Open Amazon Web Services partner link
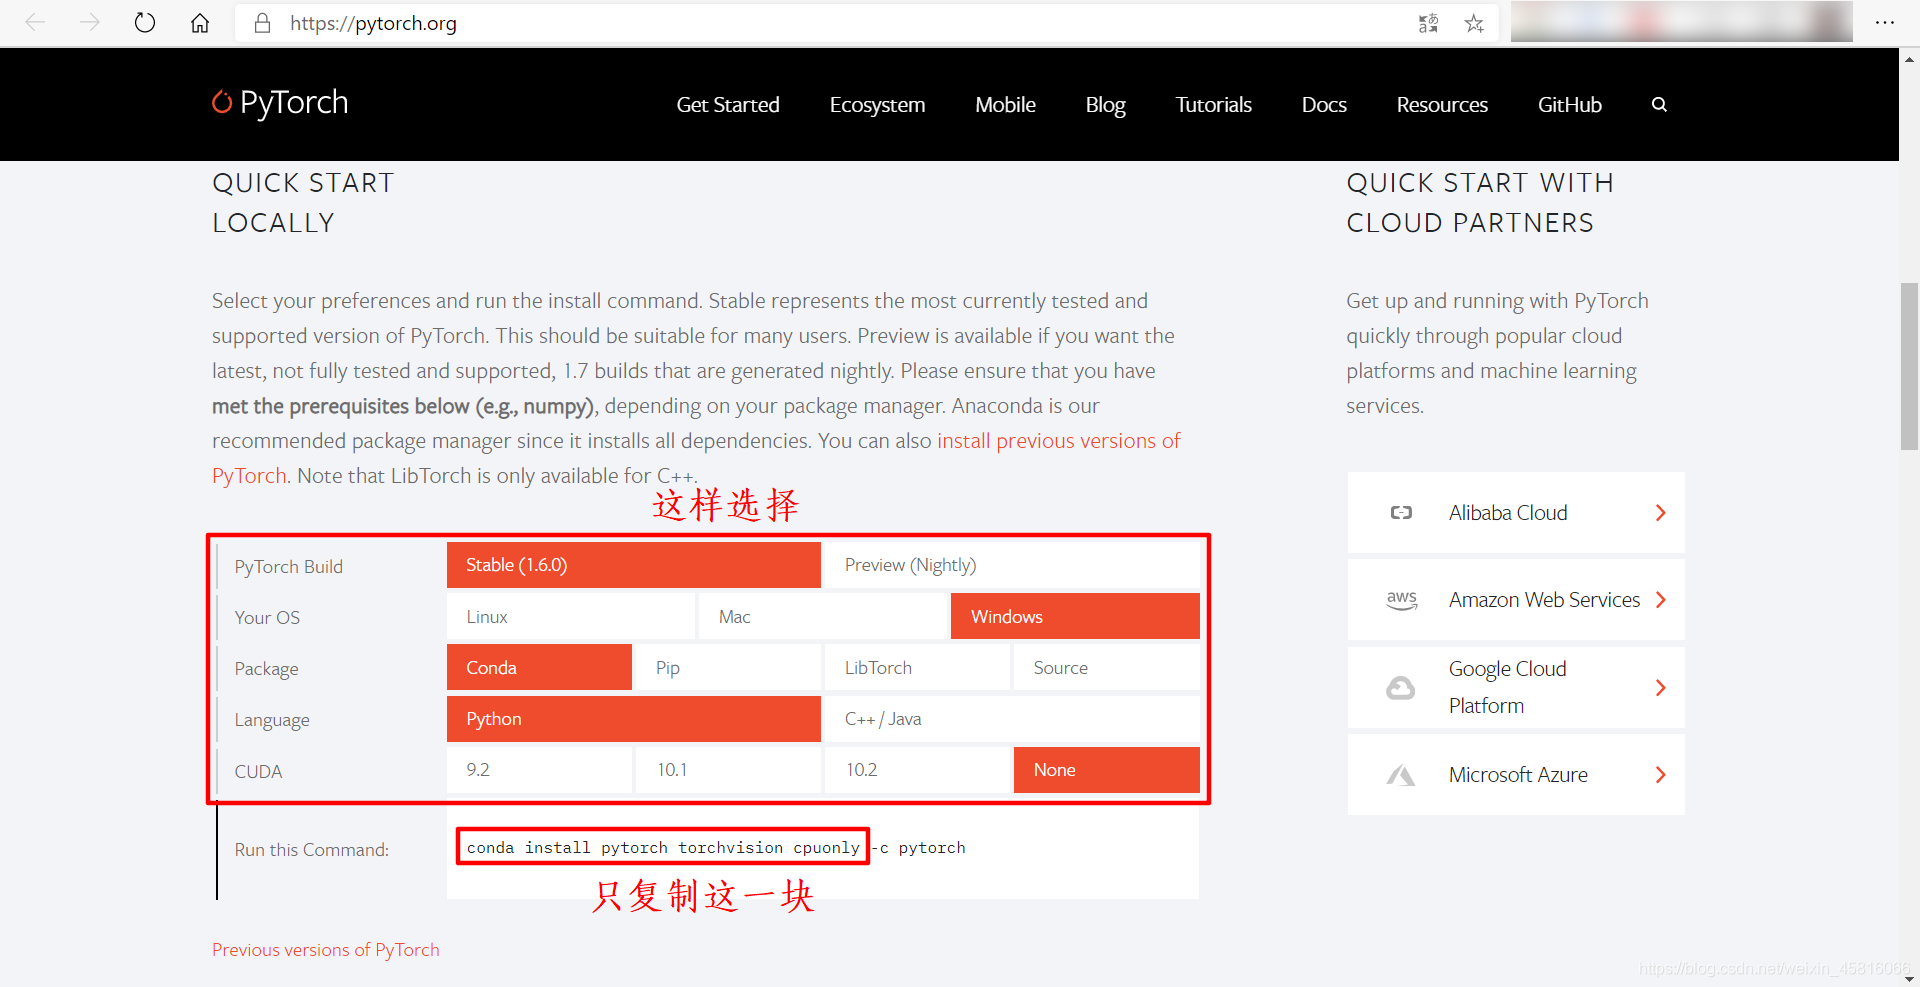1920x987 pixels. coord(1516,600)
